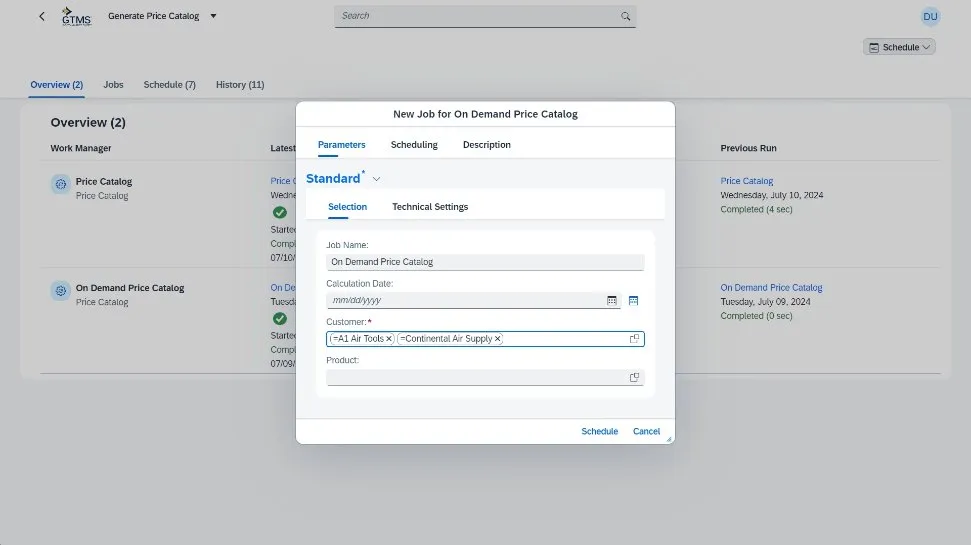Viewport: 971px width, 545px height.
Task: Remove the Continental Air Supply token
Action: pos(497,339)
